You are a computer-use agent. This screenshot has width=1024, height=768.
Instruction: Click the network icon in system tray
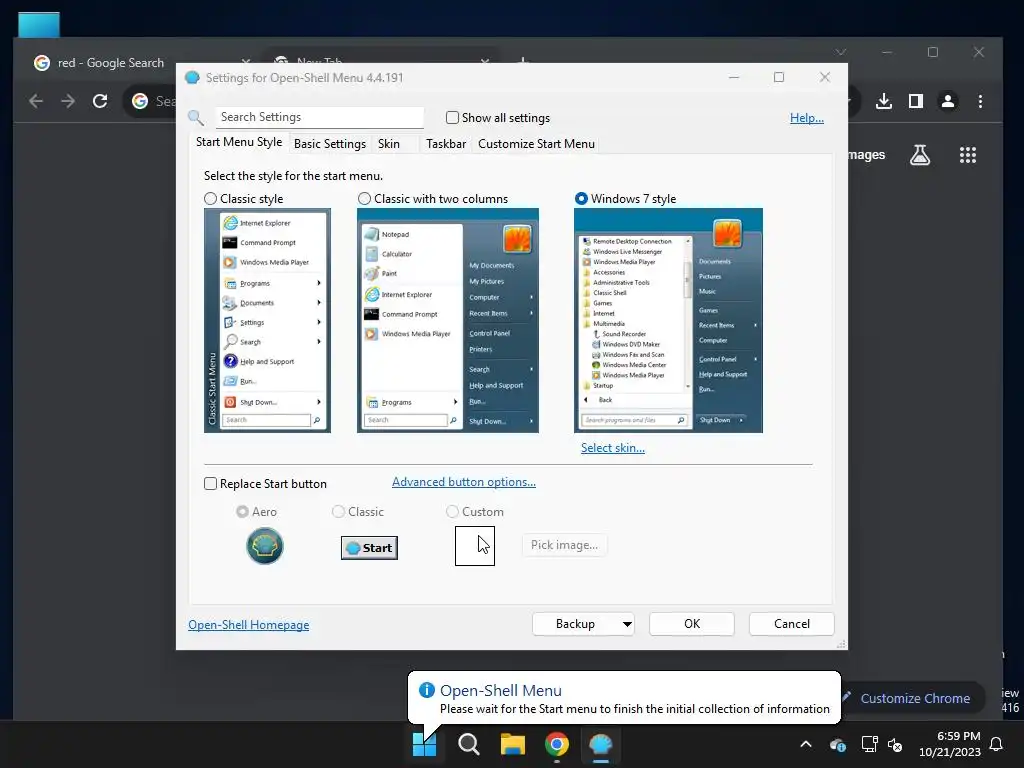click(x=869, y=744)
